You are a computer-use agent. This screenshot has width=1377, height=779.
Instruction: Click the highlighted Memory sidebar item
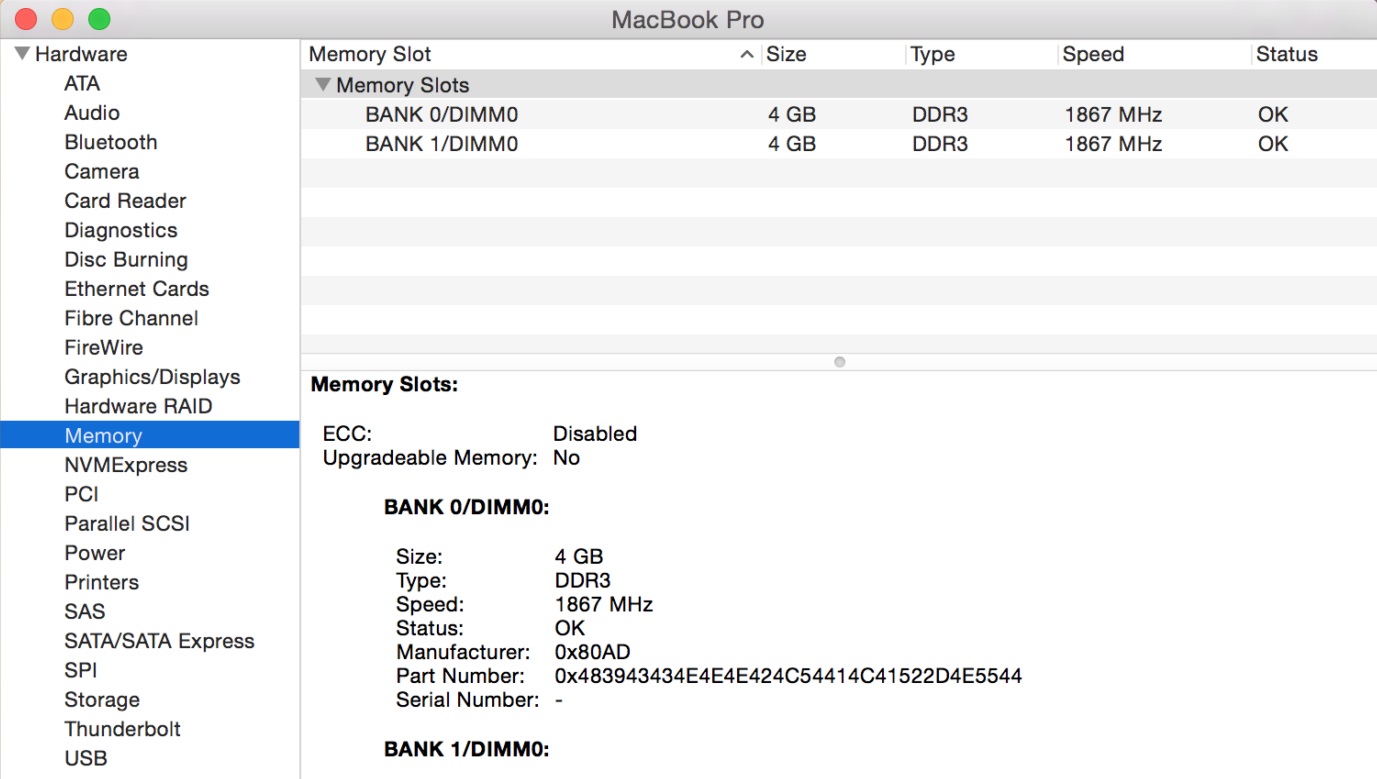point(150,435)
